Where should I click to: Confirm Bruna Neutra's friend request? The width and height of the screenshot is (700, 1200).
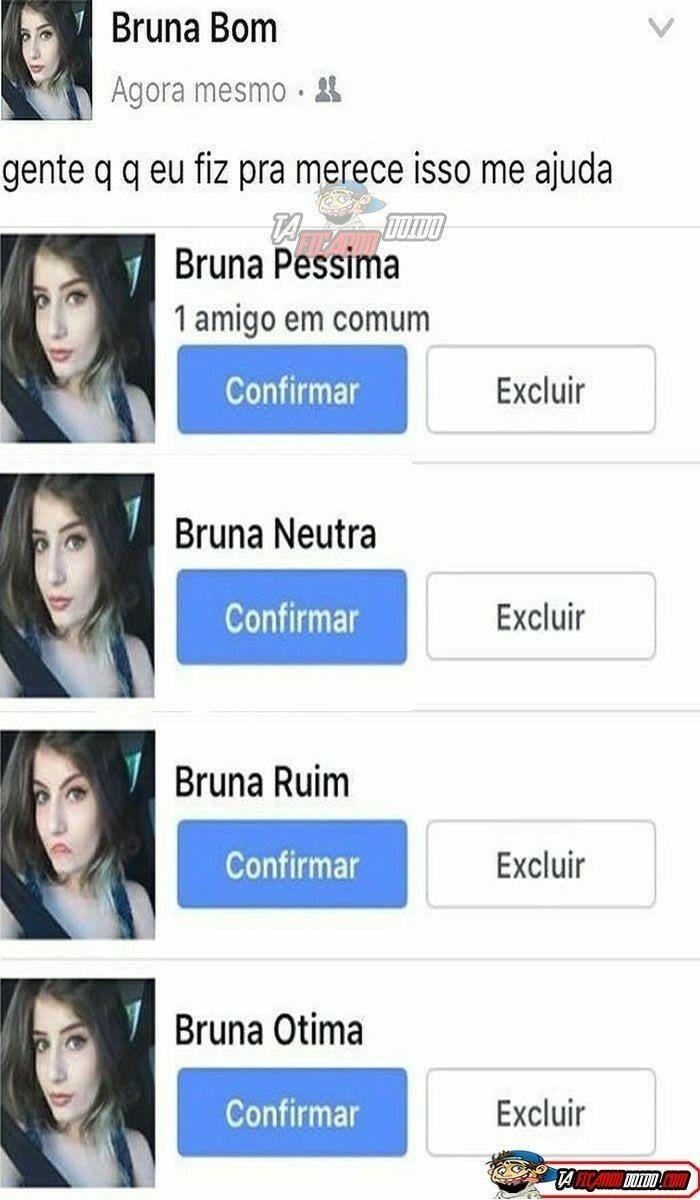point(292,617)
